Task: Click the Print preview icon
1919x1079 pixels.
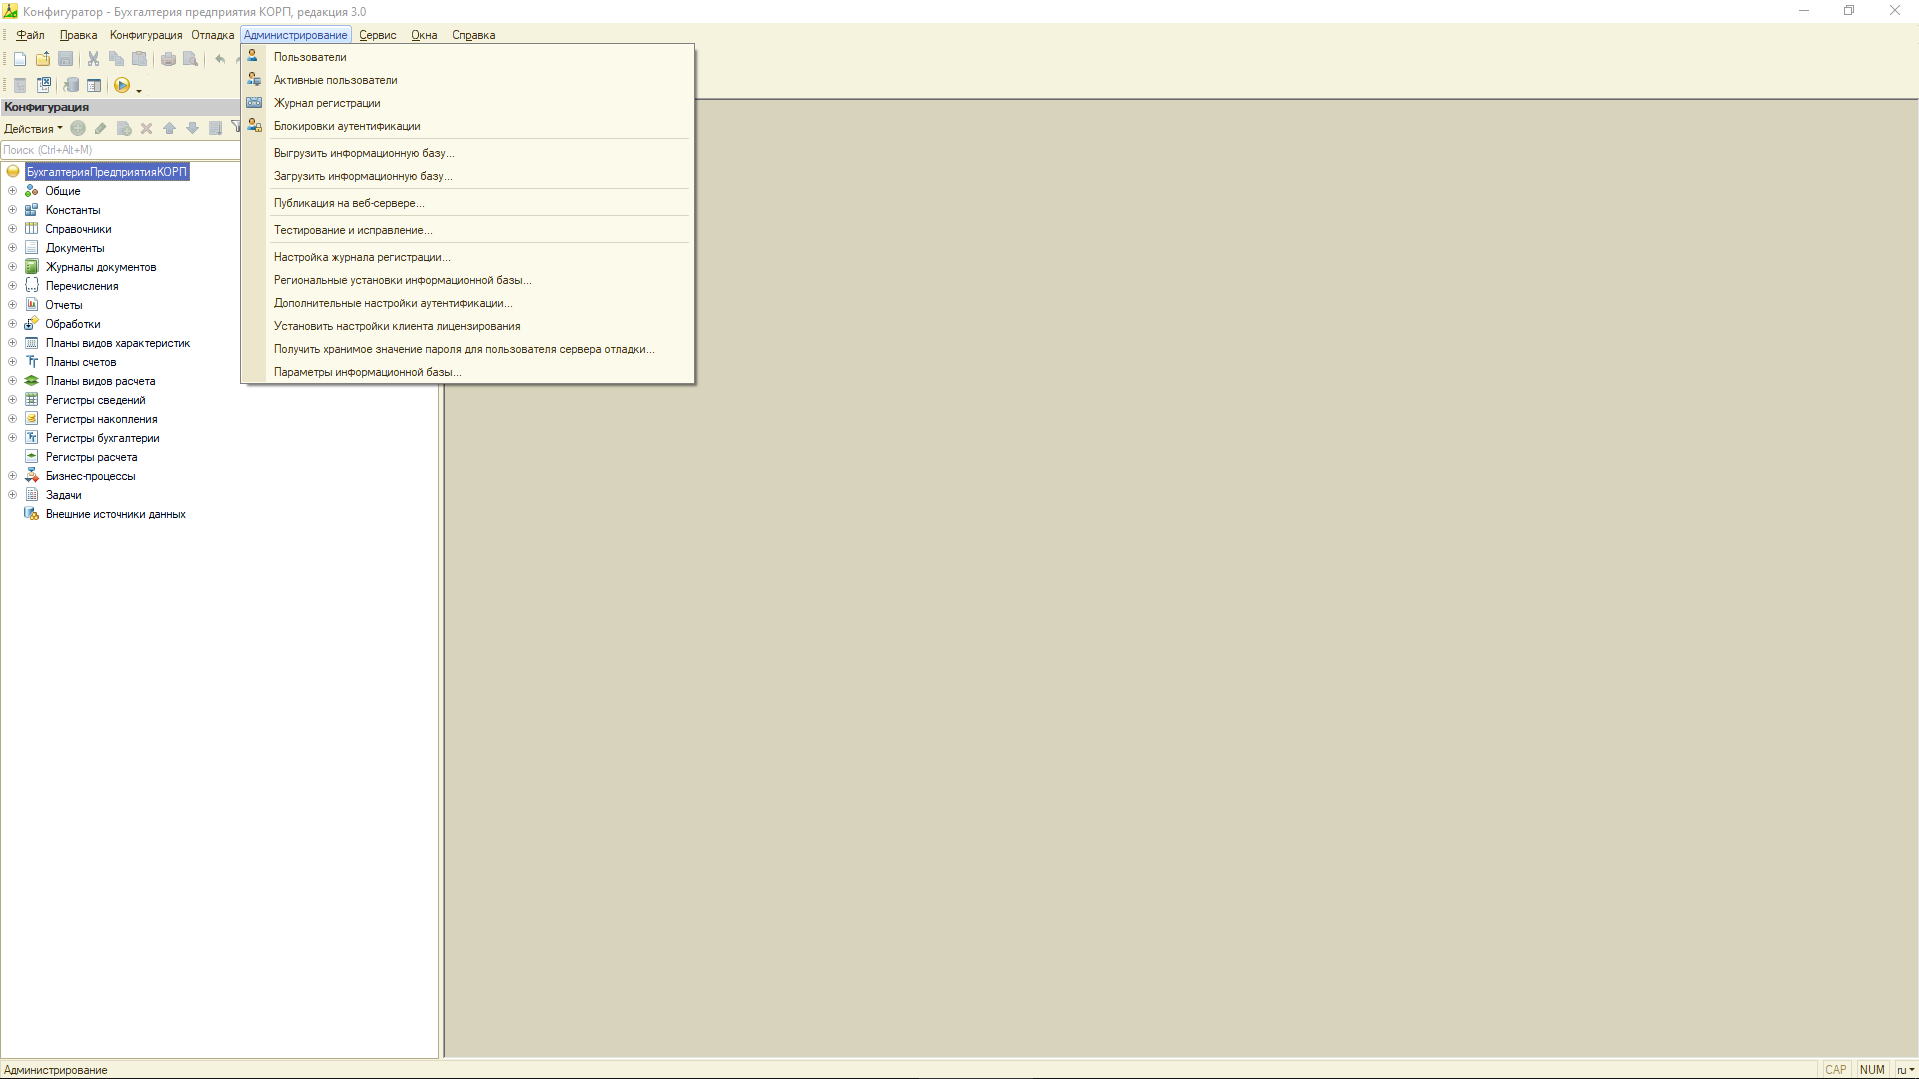Action: click(190, 59)
